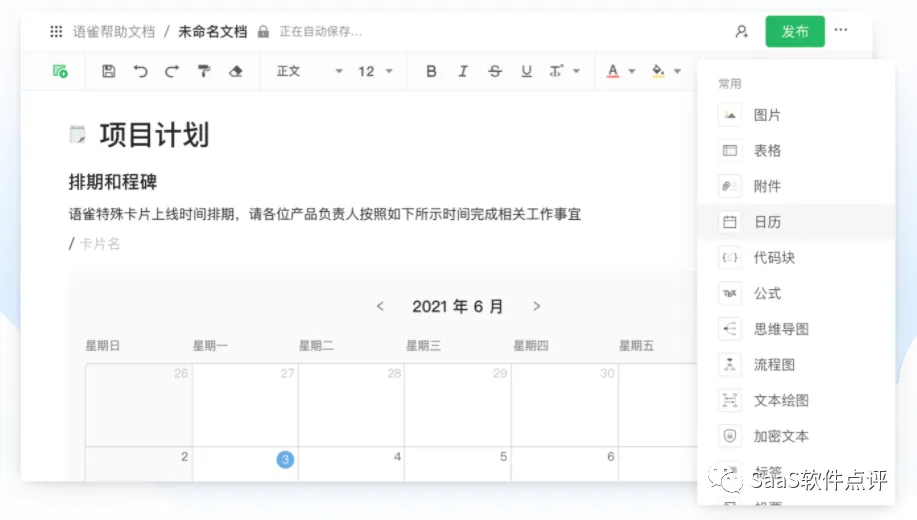917x520 pixels.
Task: Click the 星期三 column header
Action: click(423, 346)
